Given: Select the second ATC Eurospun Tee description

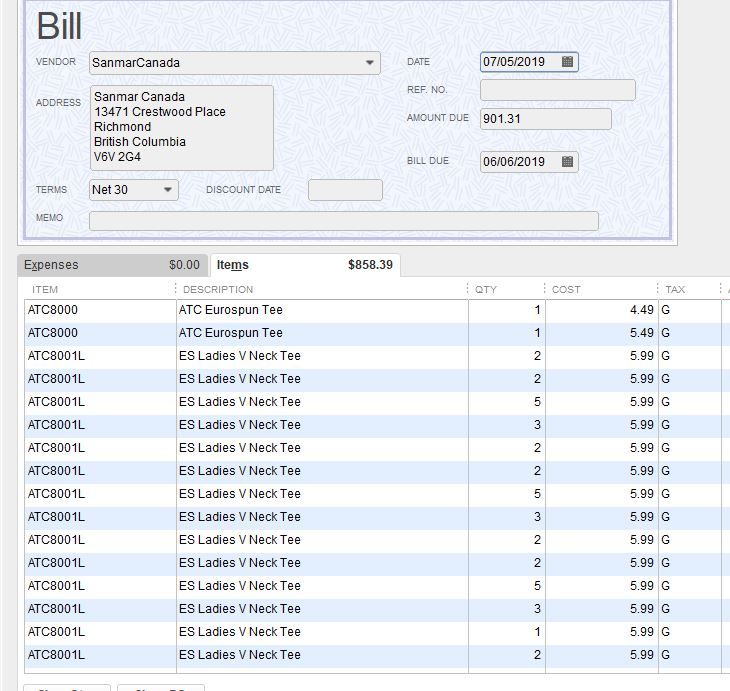Looking at the screenshot, I should (x=322, y=333).
